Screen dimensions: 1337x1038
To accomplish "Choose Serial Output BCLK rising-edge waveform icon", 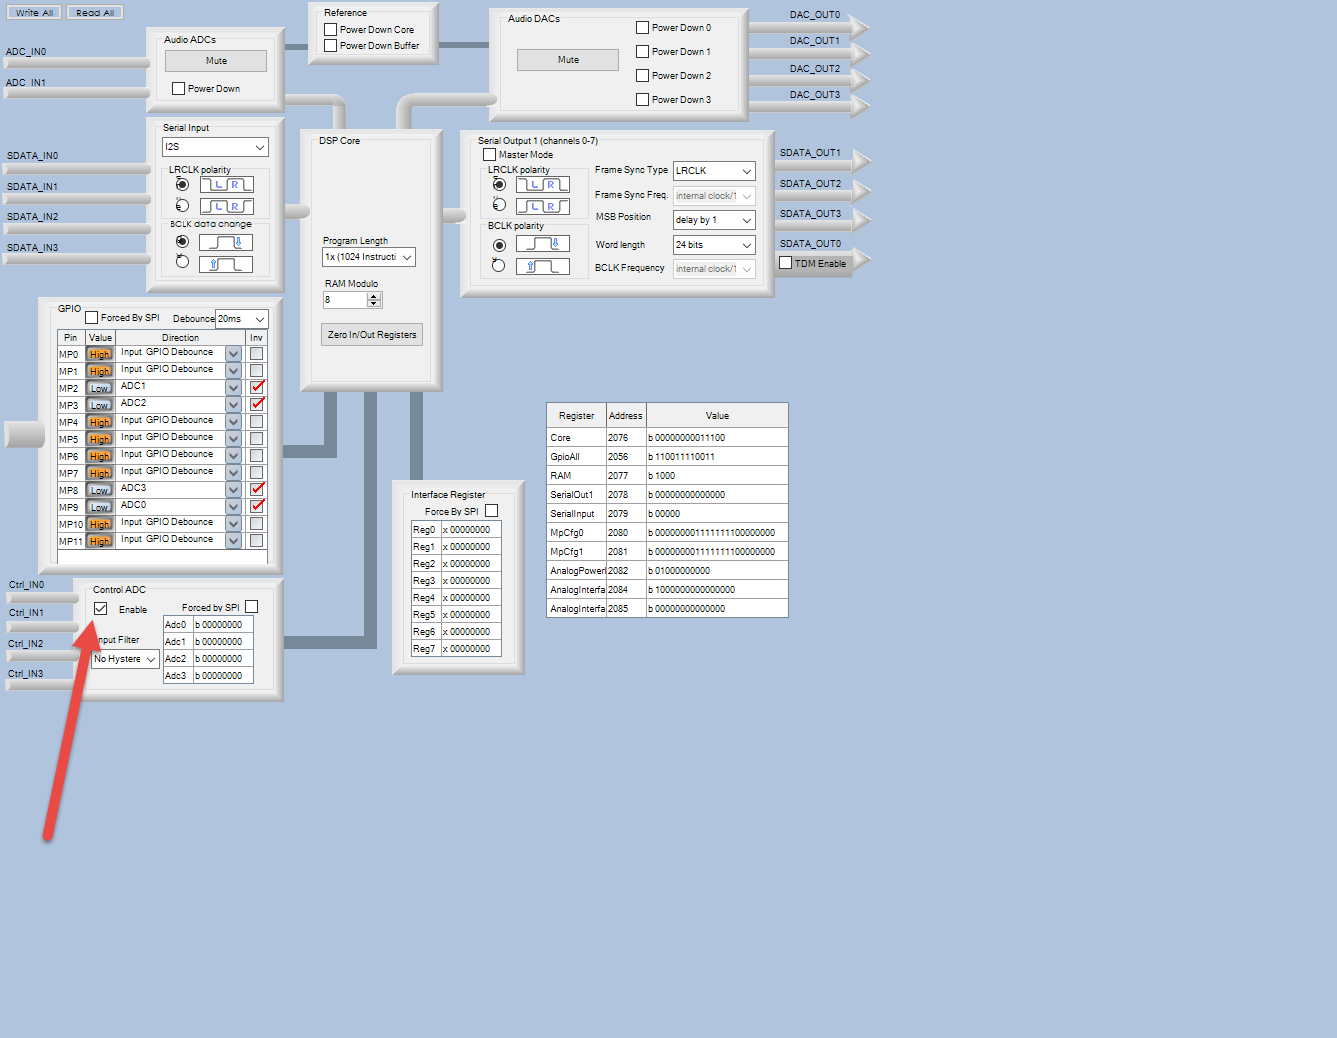I will pyautogui.click(x=543, y=266).
